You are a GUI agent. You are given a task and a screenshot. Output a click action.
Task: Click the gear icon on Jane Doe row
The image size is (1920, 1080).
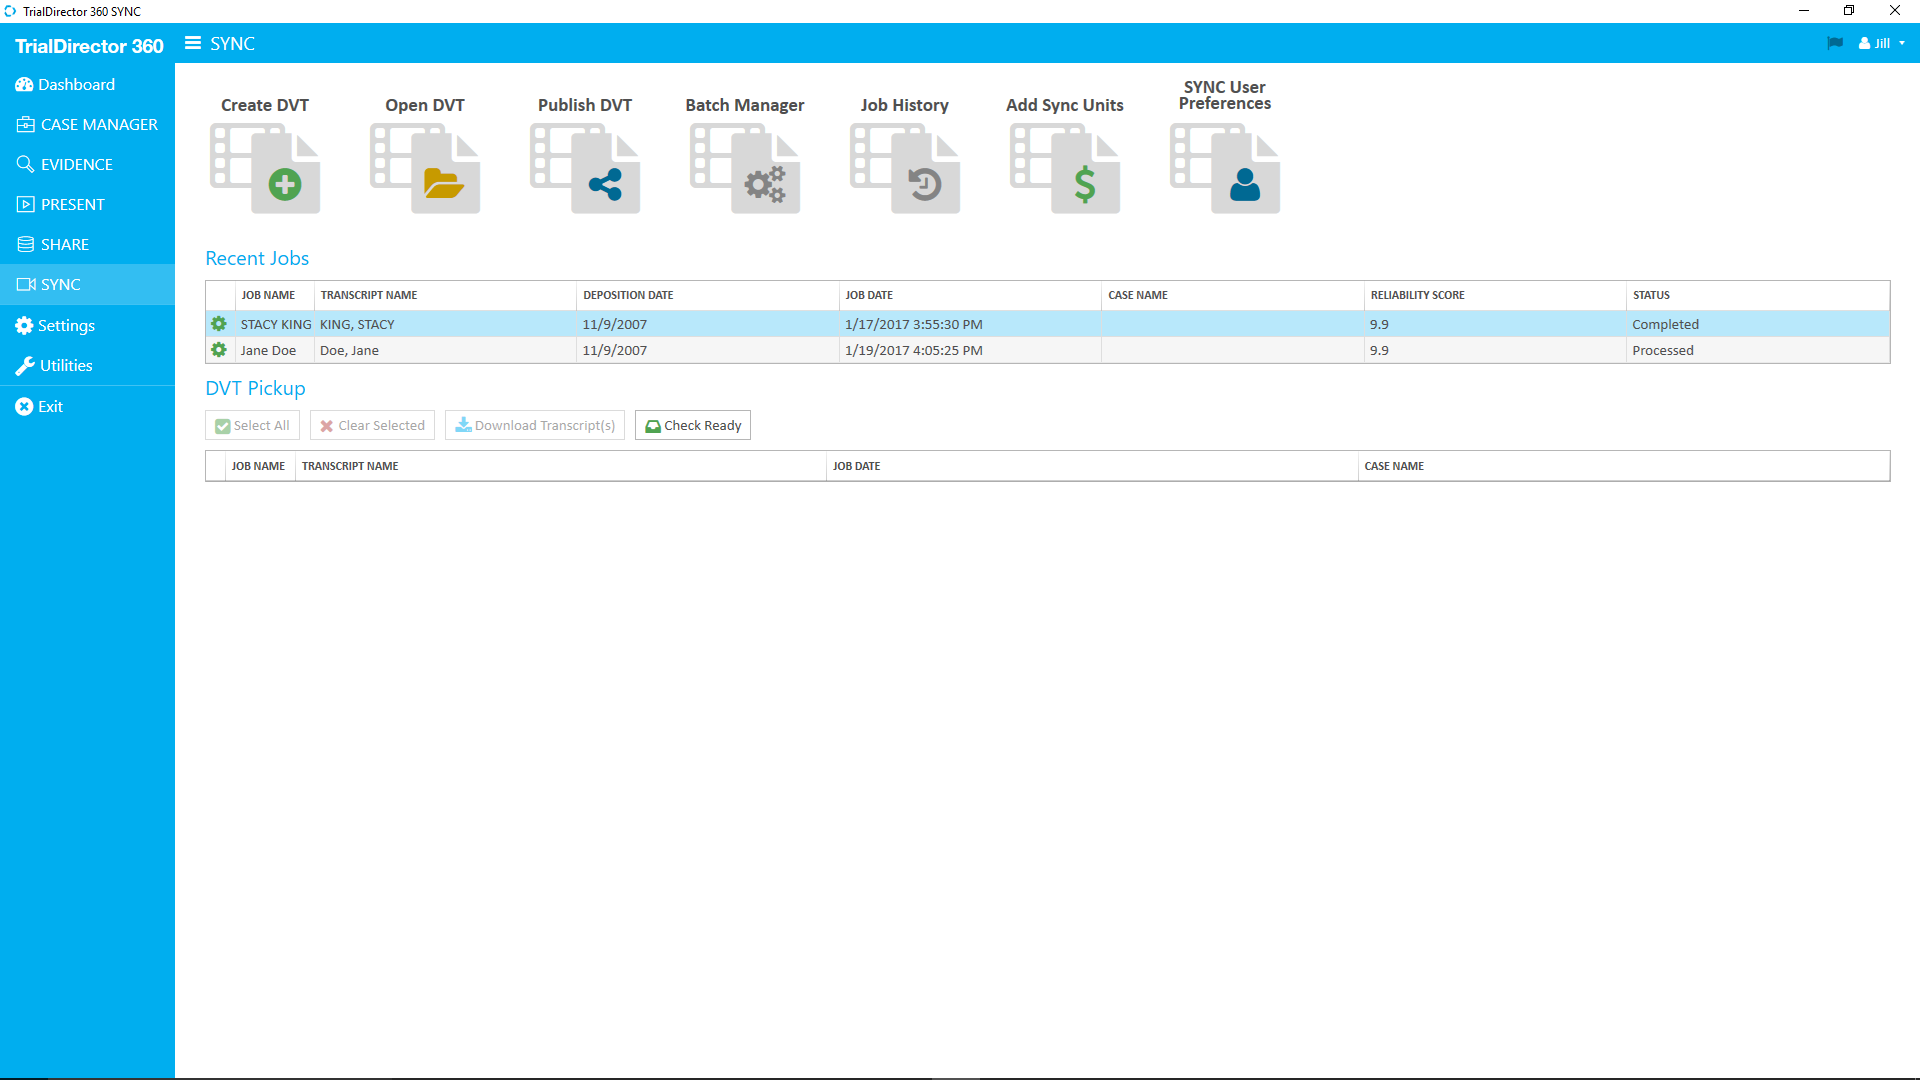(219, 350)
